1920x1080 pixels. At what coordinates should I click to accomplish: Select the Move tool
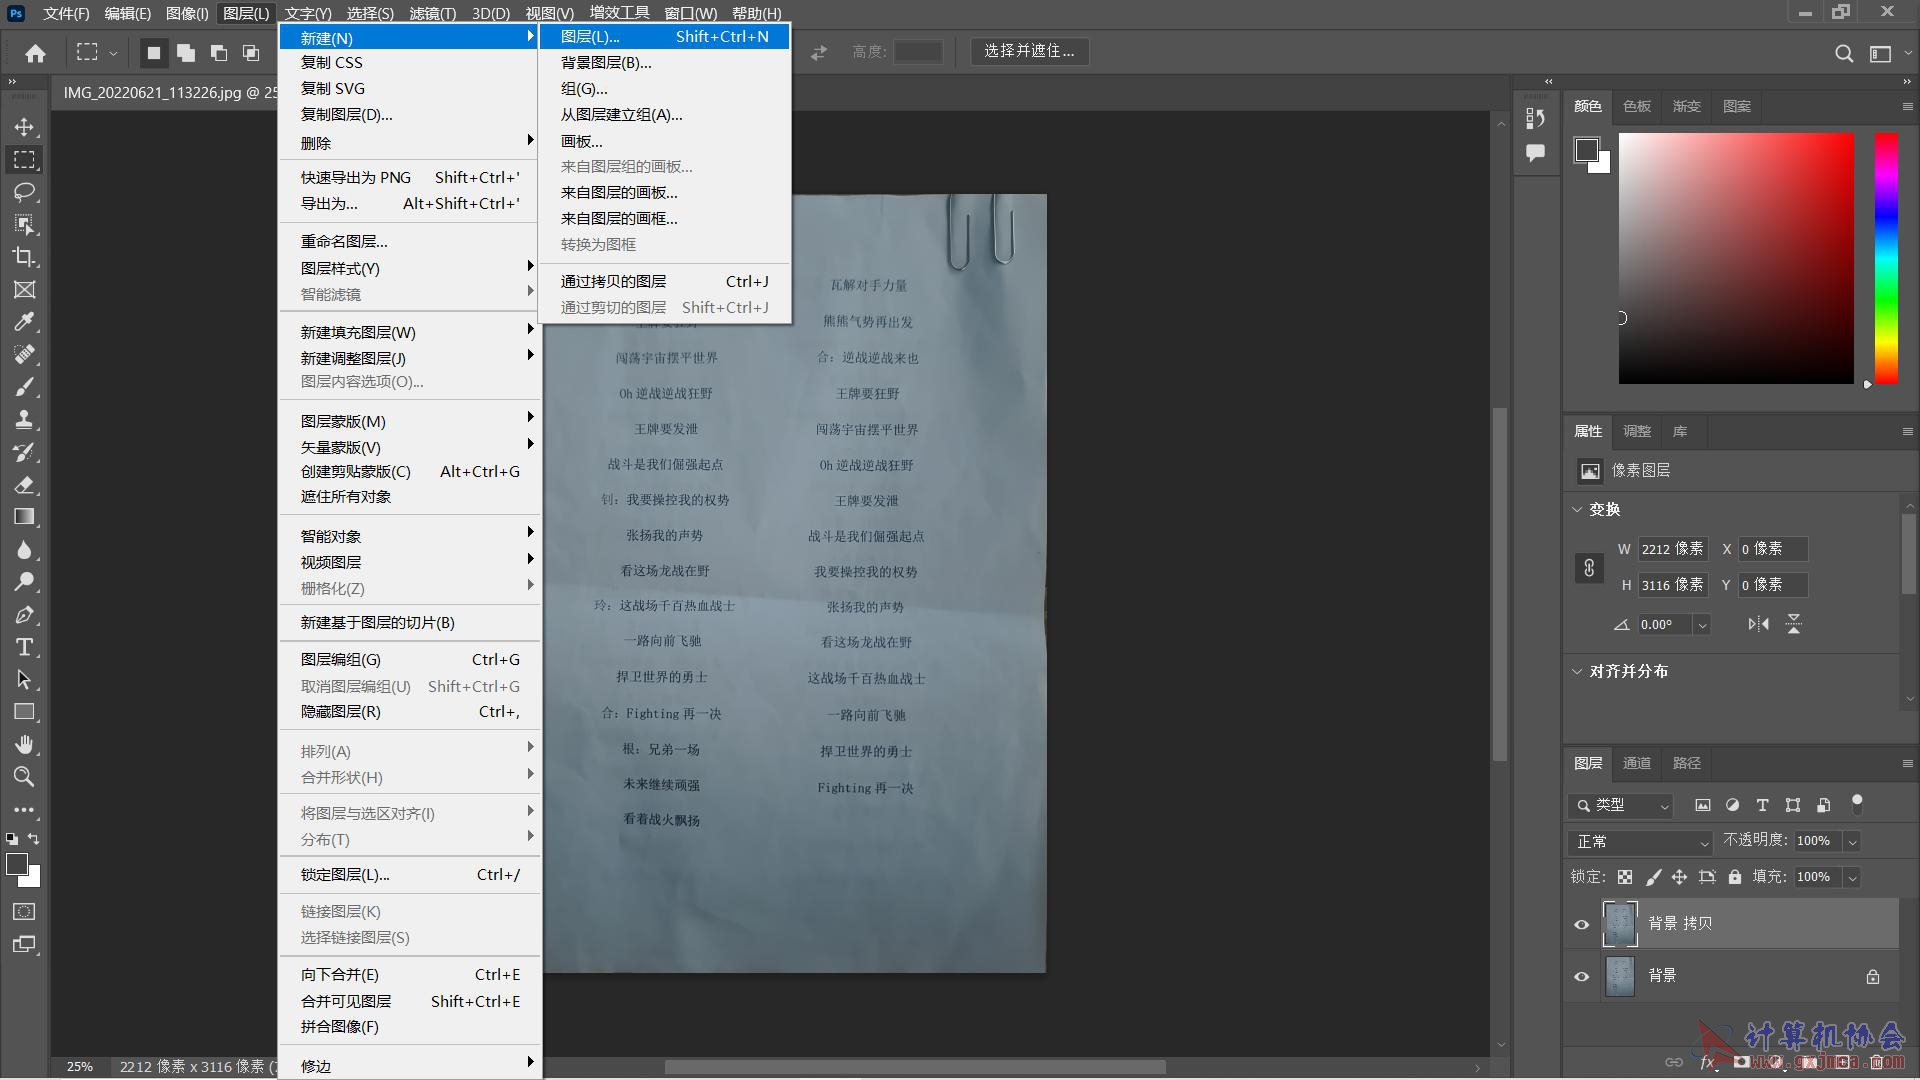25,127
